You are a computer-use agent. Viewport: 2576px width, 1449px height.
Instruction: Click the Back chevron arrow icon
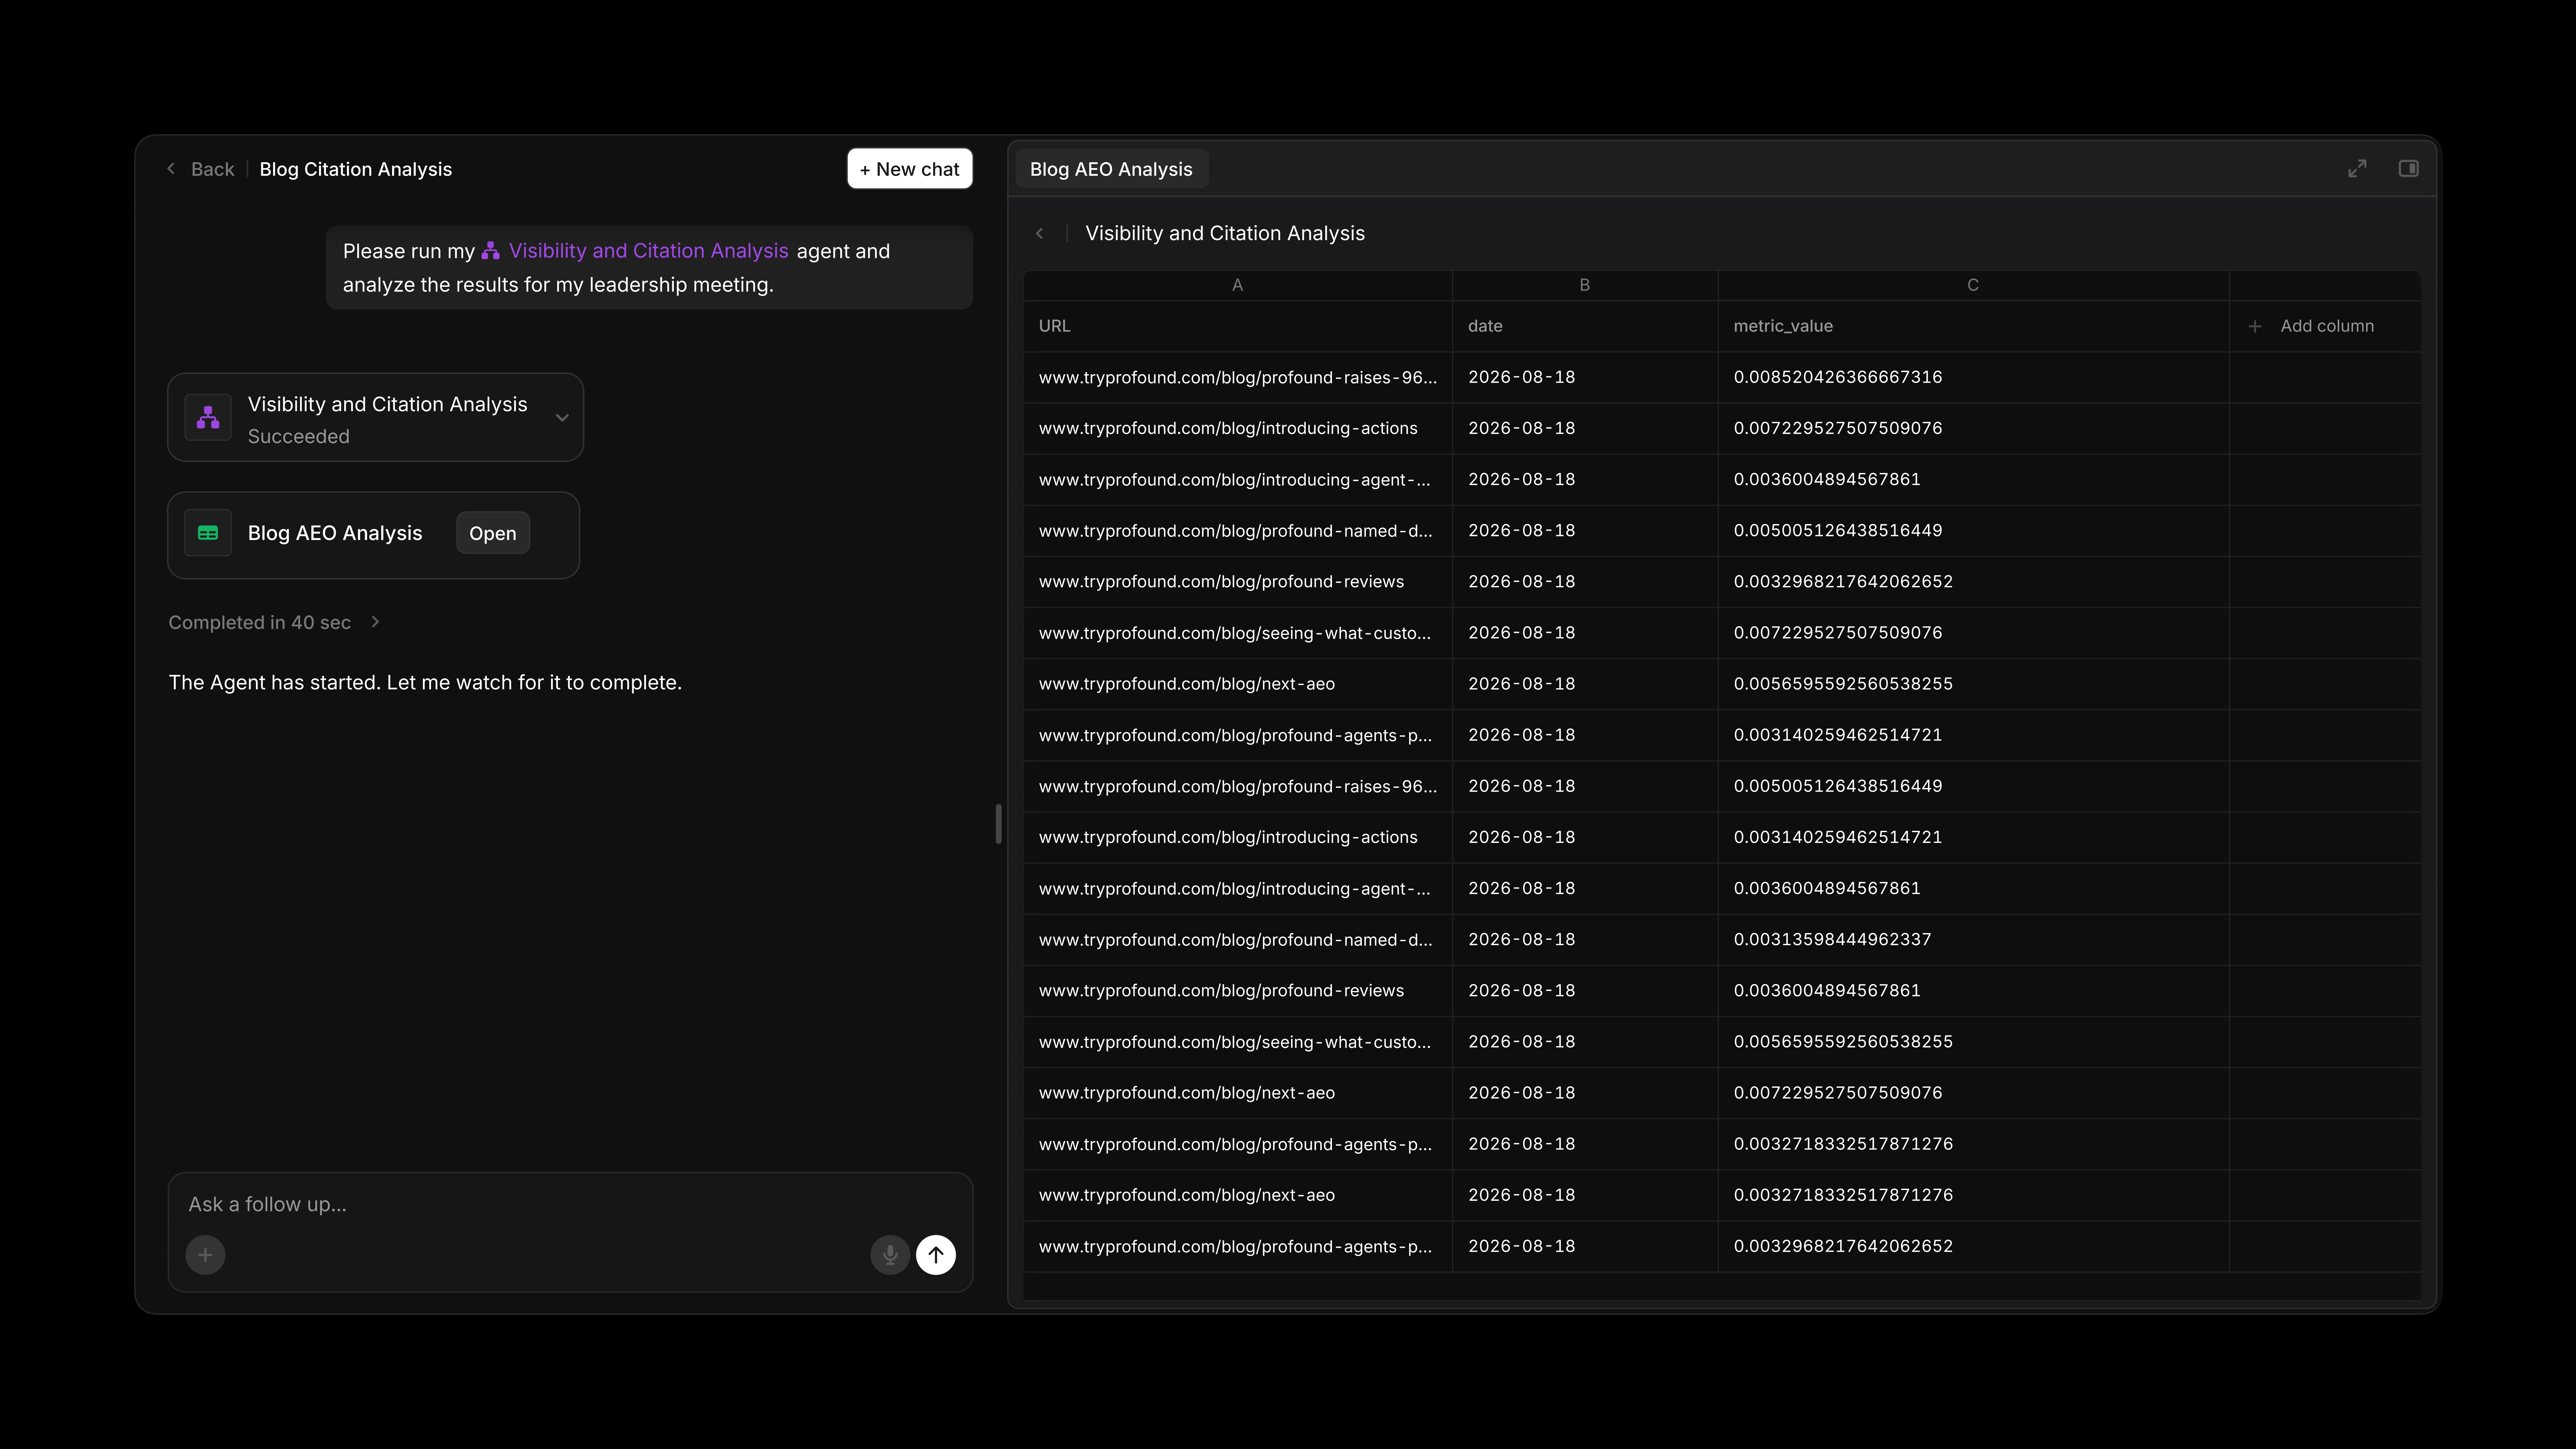(x=171, y=169)
